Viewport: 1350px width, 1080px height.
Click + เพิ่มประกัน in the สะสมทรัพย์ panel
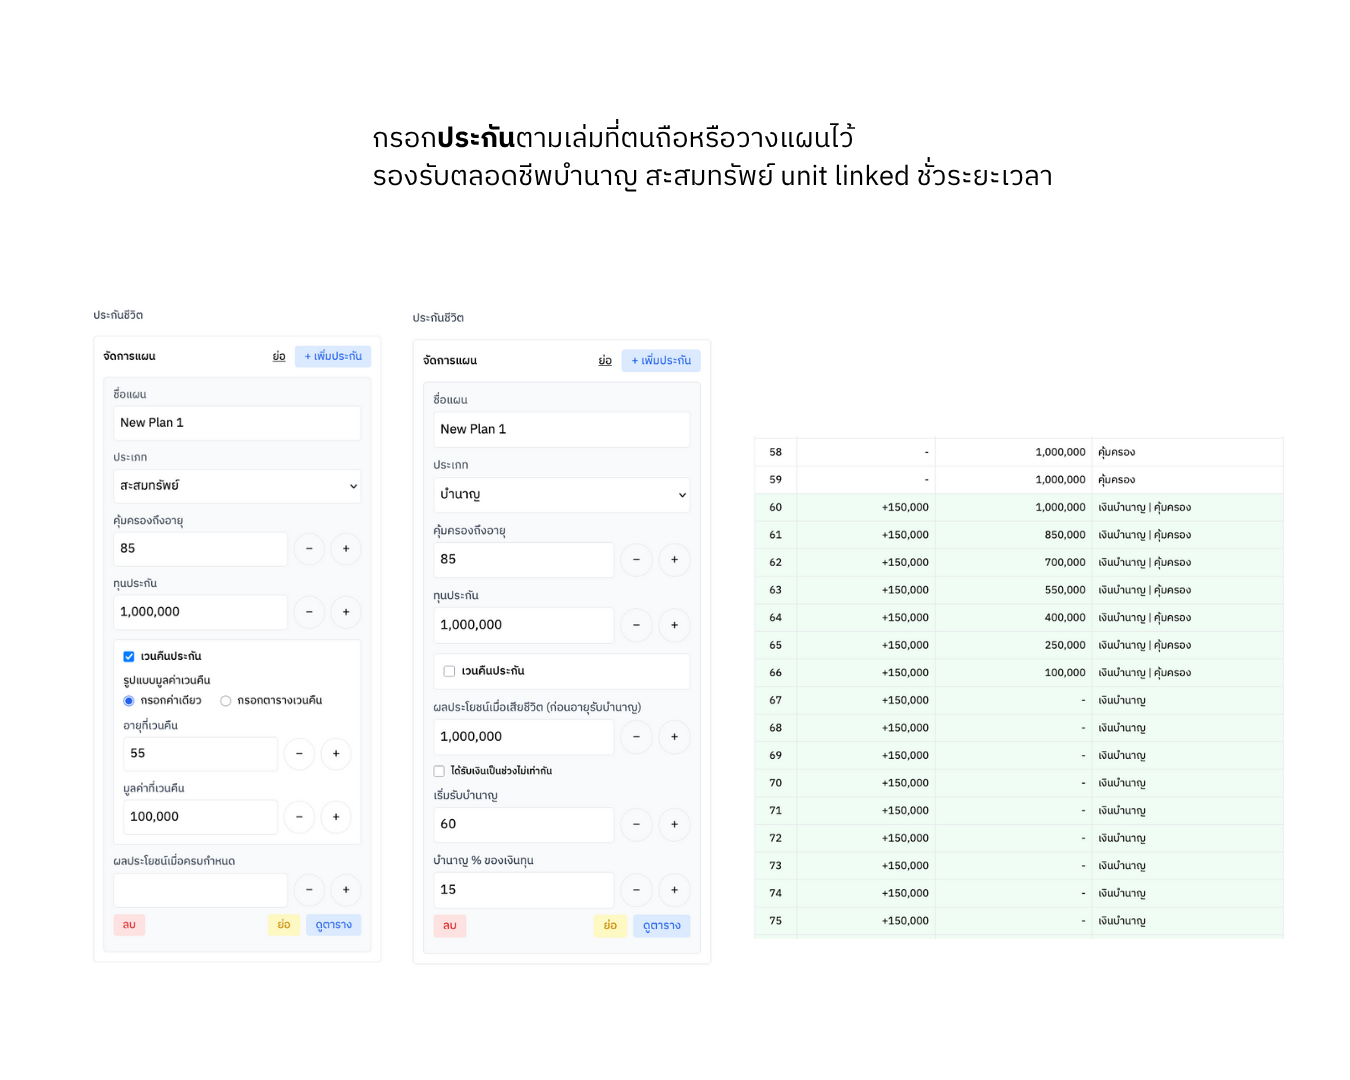(x=333, y=357)
